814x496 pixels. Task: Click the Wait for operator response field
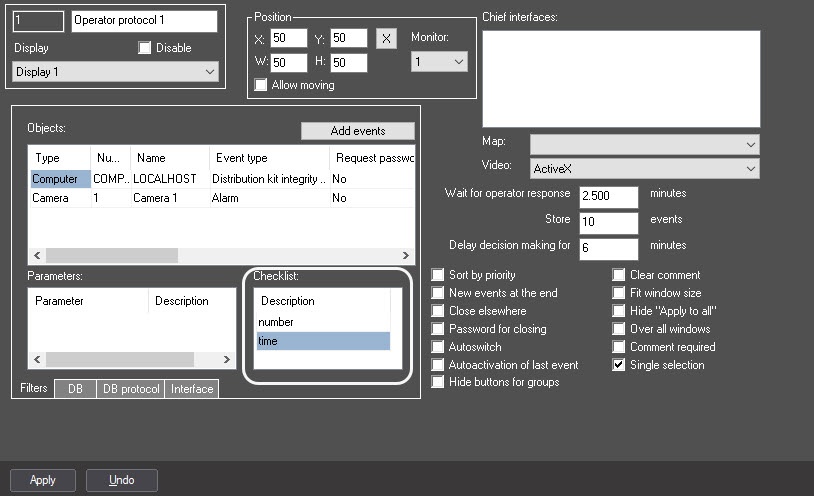point(607,194)
